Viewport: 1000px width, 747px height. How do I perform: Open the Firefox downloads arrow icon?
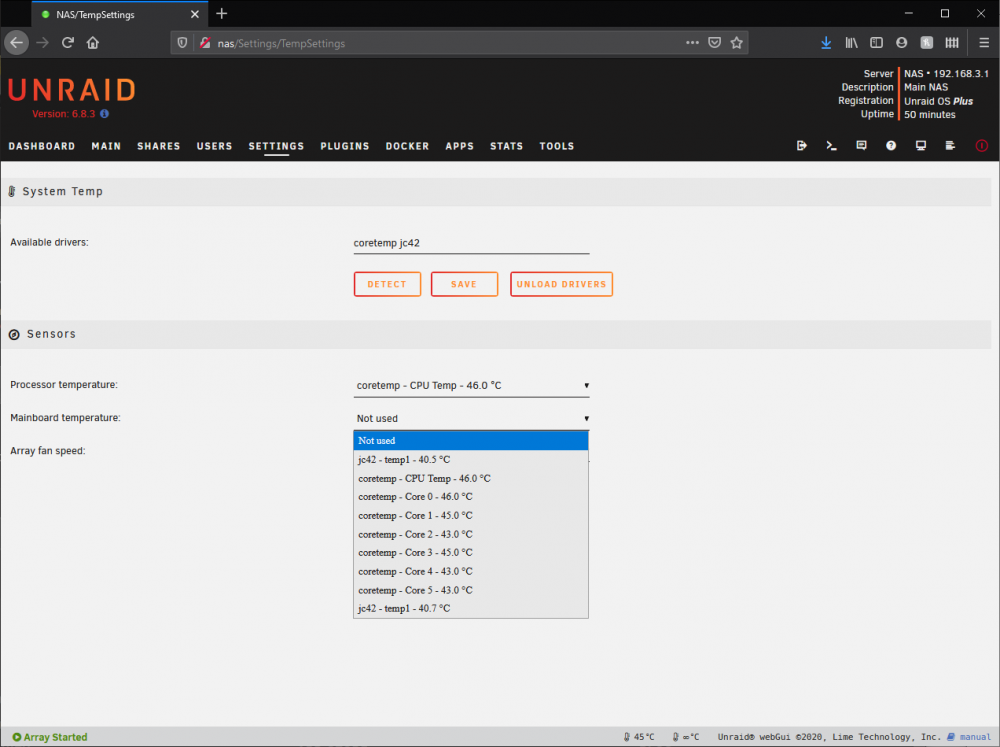pyautogui.click(x=826, y=43)
